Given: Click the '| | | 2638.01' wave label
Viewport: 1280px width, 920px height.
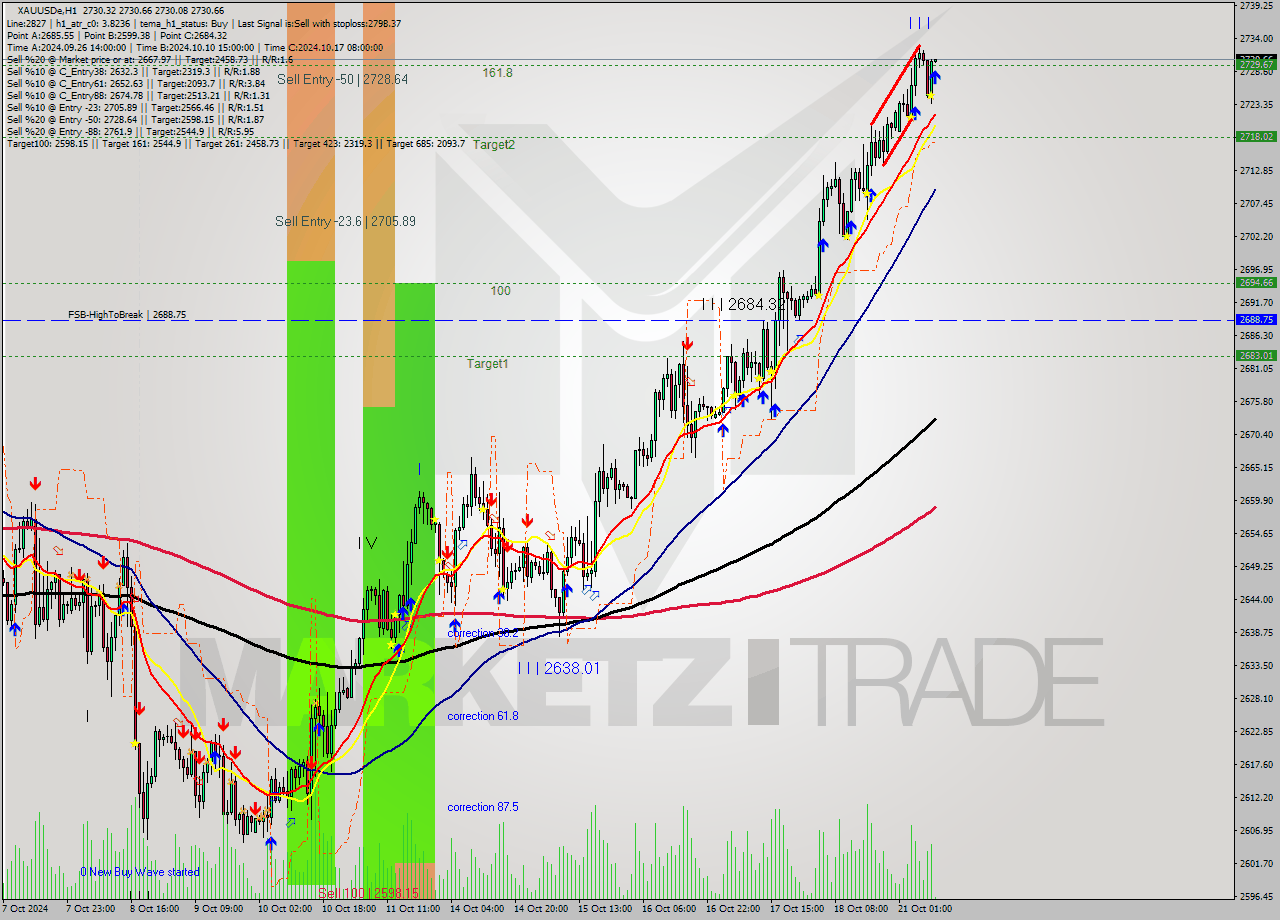Looking at the screenshot, I should tap(559, 668).
